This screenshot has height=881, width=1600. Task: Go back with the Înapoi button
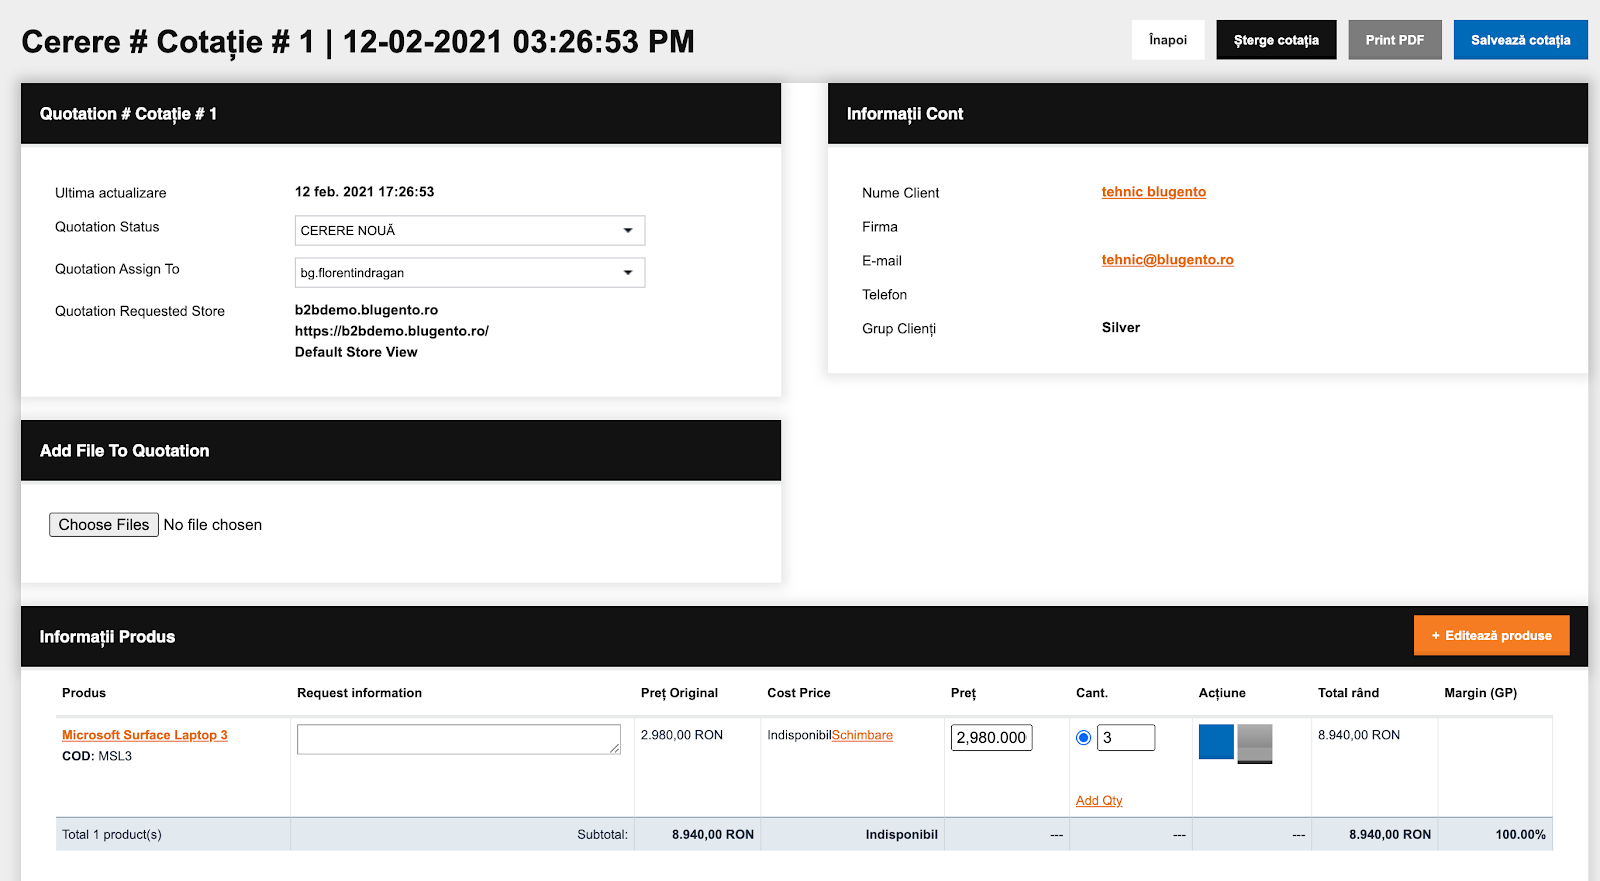pos(1168,40)
